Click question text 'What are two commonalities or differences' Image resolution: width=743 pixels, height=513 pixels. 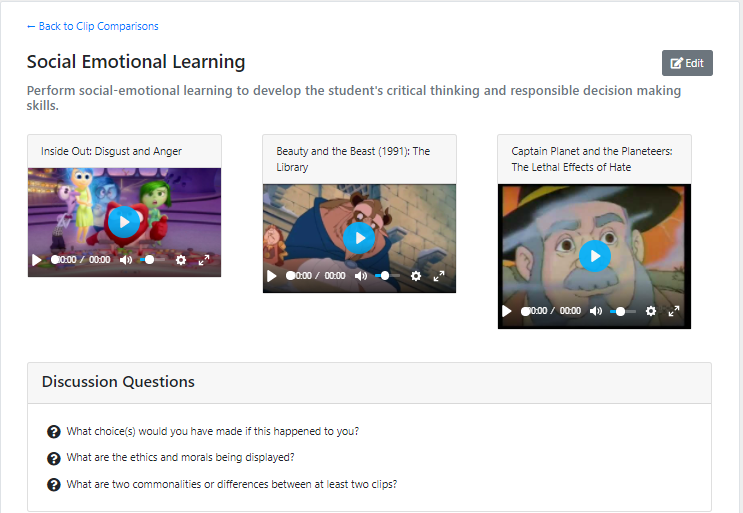click(x=232, y=484)
